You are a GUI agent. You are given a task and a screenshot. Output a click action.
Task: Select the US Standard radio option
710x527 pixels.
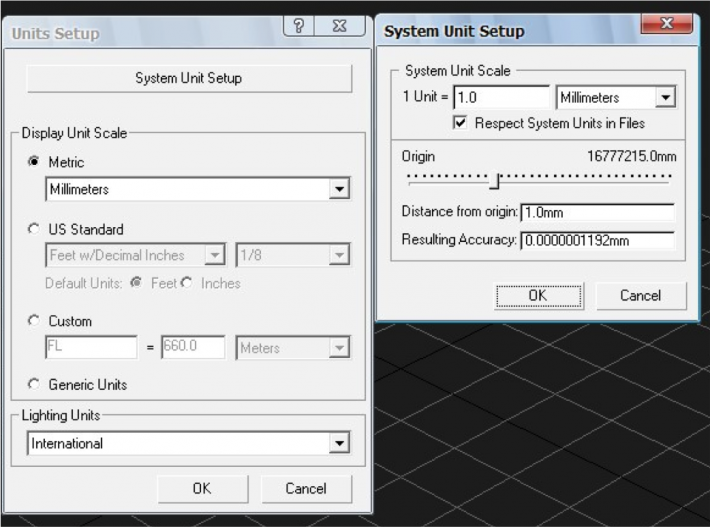[34, 229]
